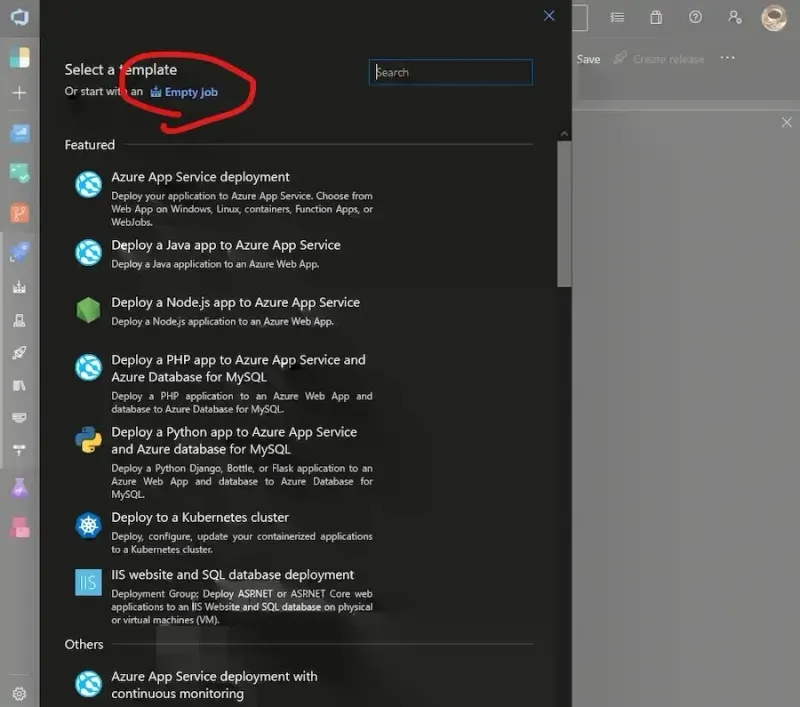Open the Repos icon in sidebar
Image resolution: width=800 pixels, height=707 pixels.
(x=19, y=213)
